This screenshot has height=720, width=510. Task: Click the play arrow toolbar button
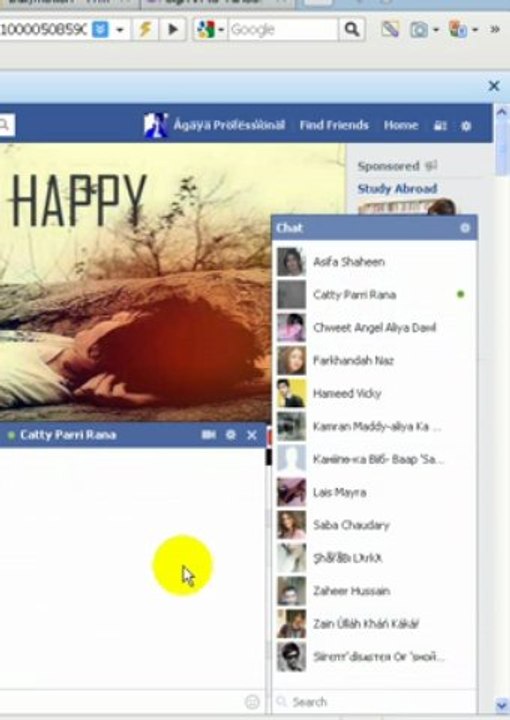tap(173, 29)
